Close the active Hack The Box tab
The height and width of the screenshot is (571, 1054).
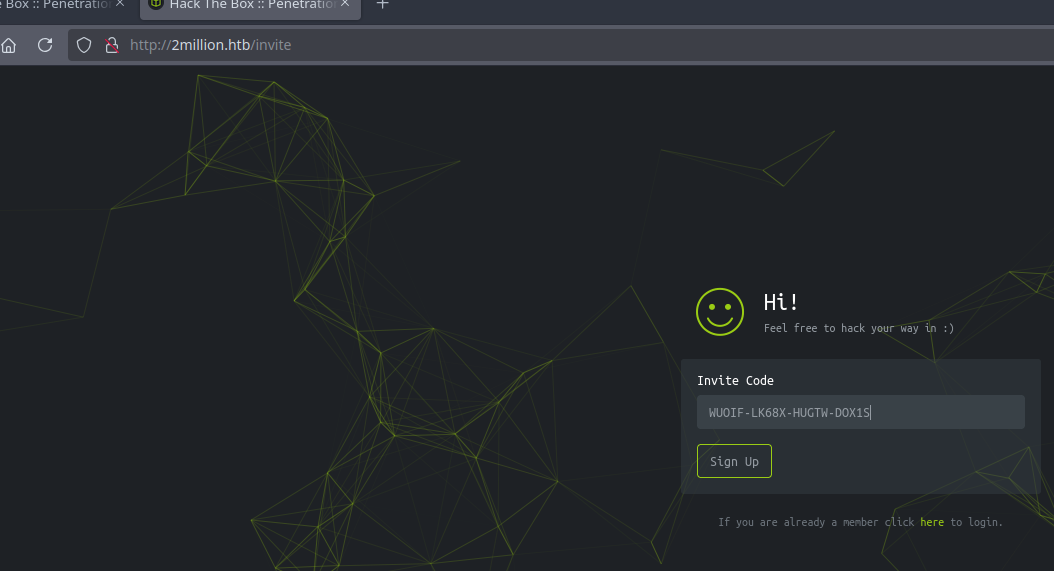[x=347, y=5]
